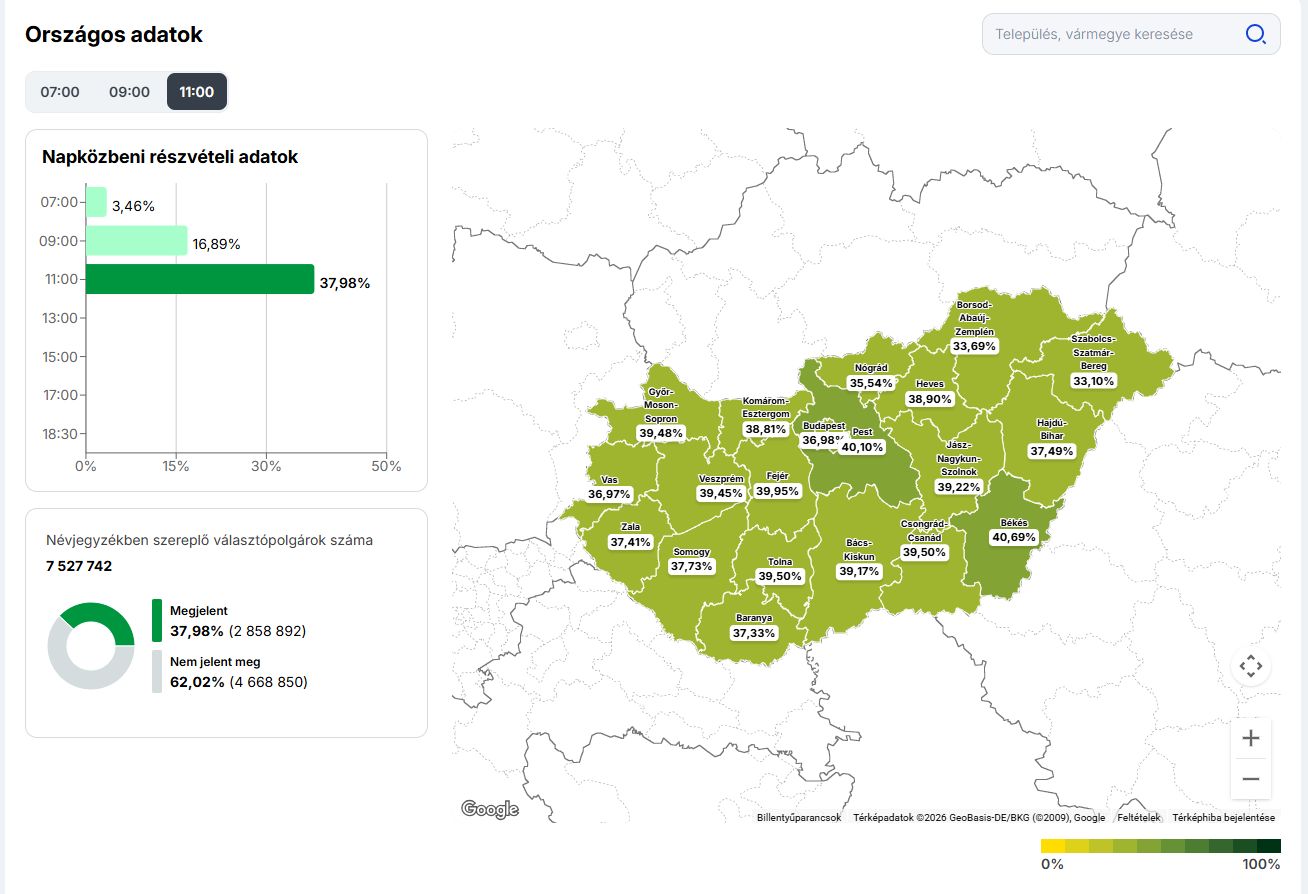The height and width of the screenshot is (894, 1308).
Task: Open the Feltételek link
Action: coord(1139,817)
